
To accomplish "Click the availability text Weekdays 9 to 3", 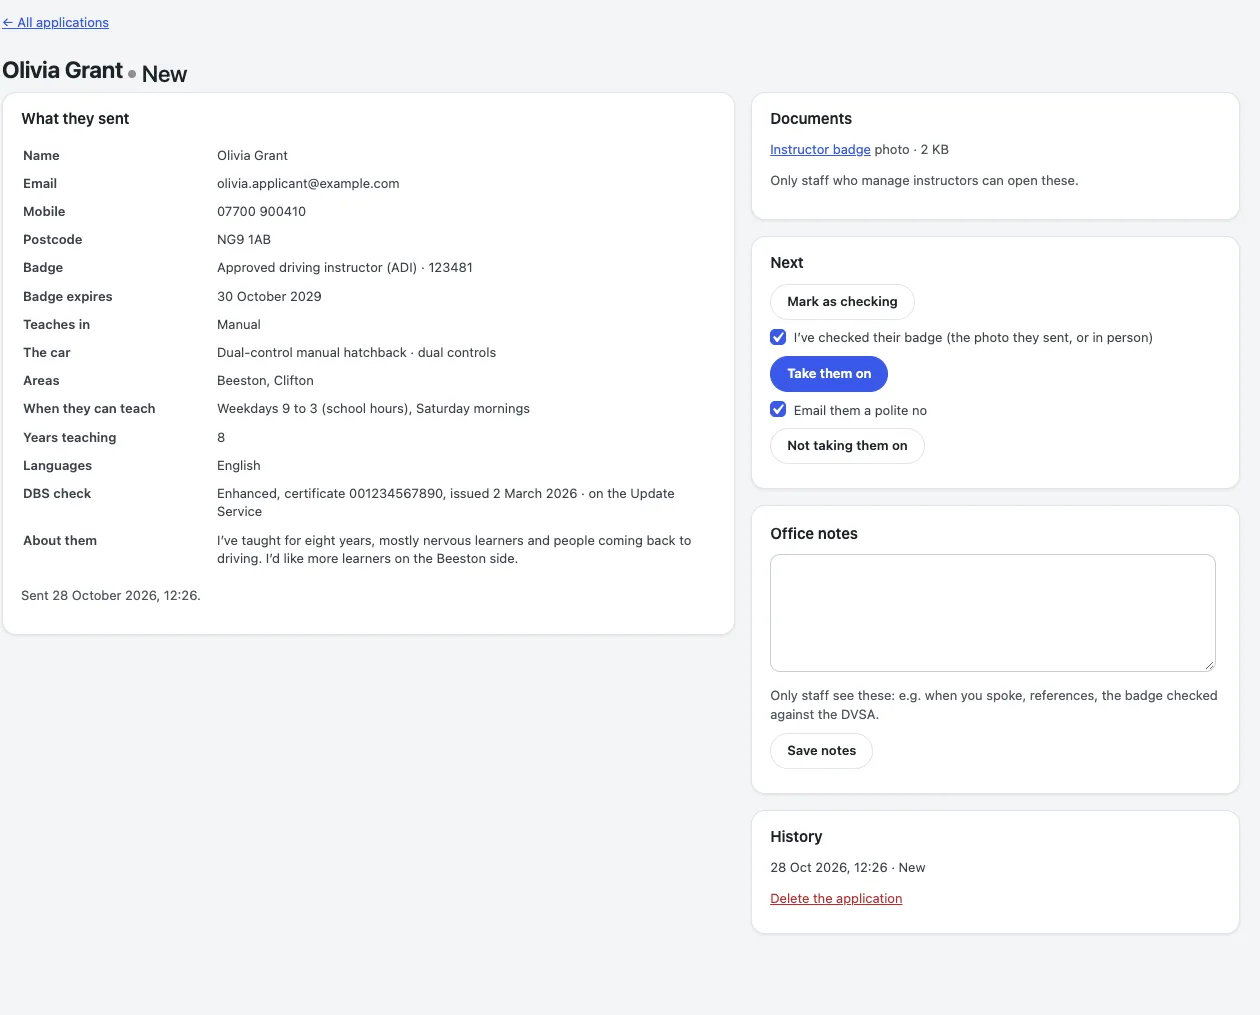I will tap(373, 408).
